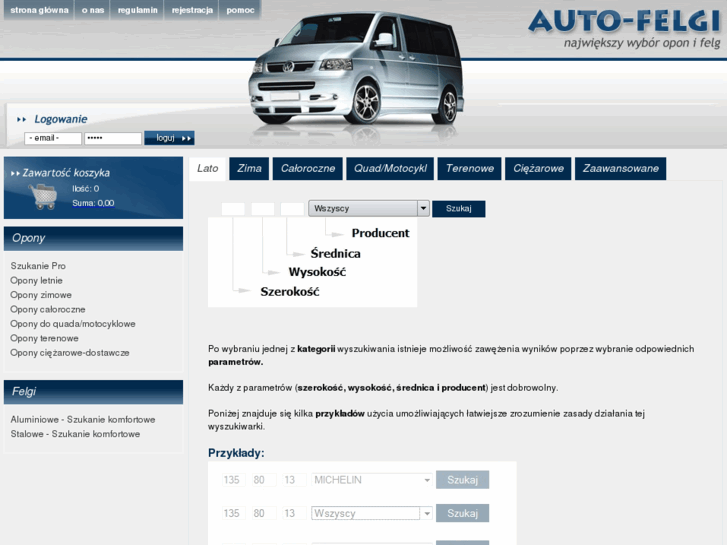Click Szukaj next to MICHELIN example
The height and width of the screenshot is (545, 727).
[x=462, y=480]
